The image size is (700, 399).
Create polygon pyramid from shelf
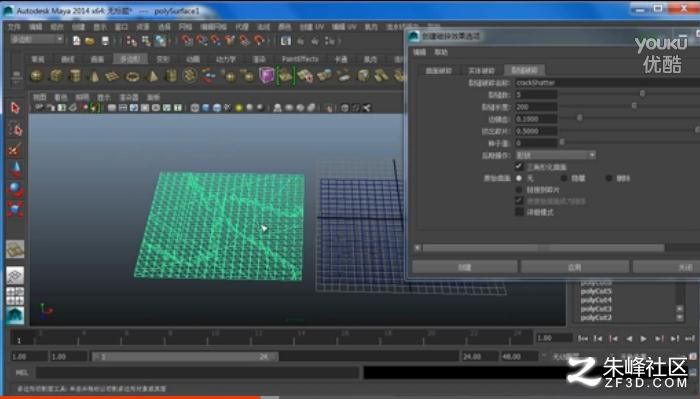point(152,76)
